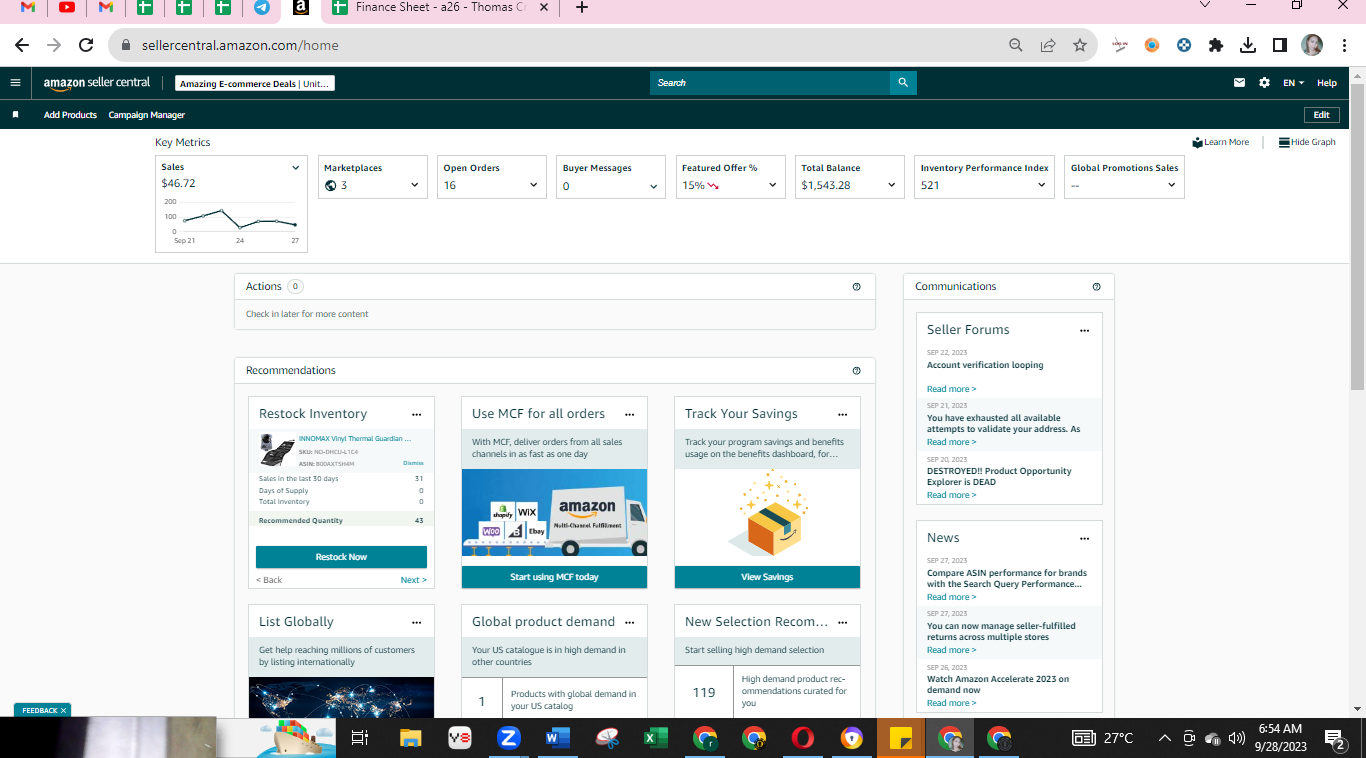Open the browser side panel

click(x=1280, y=45)
